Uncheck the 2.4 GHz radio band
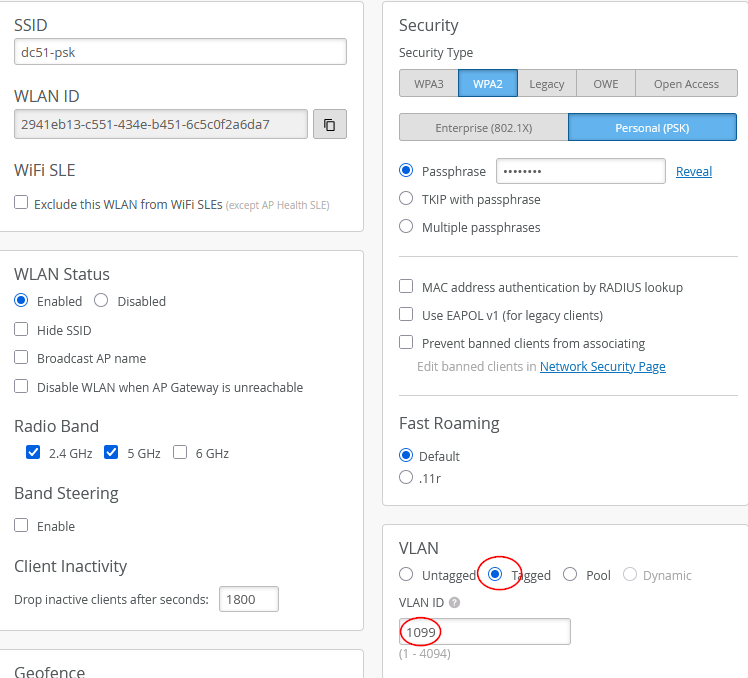 [x=34, y=452]
